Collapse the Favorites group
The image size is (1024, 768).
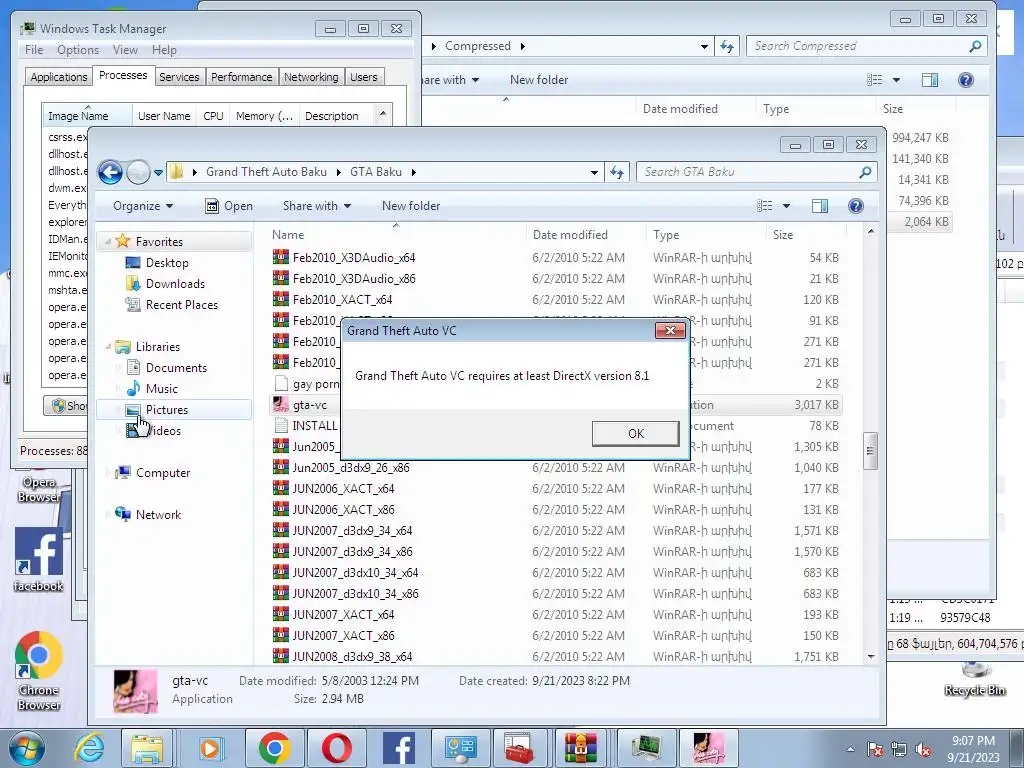(x=108, y=242)
